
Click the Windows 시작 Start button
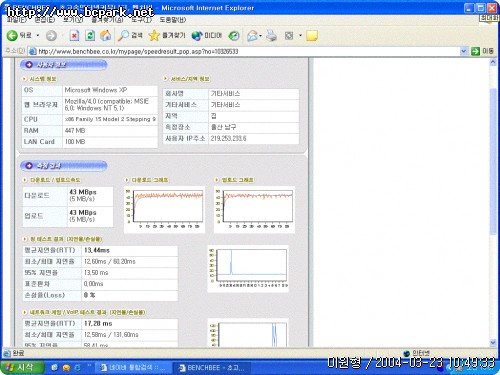tap(22, 367)
